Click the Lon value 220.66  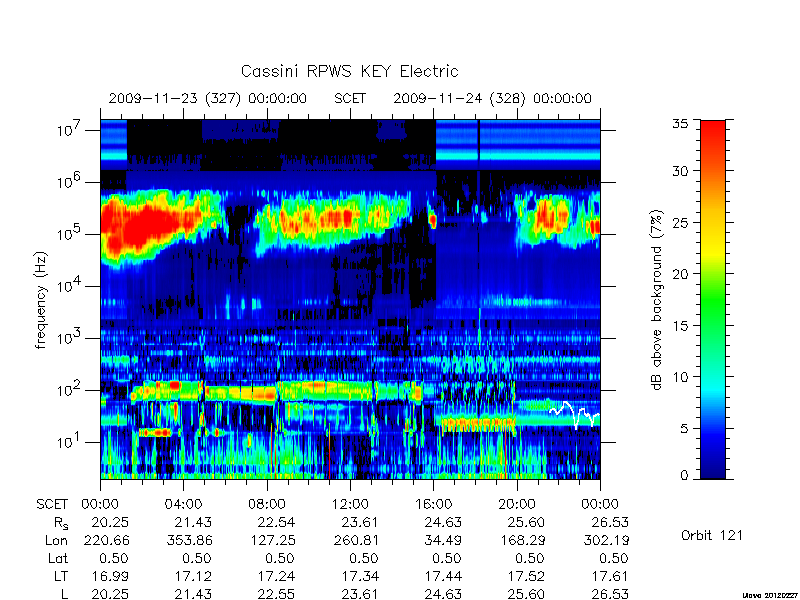pos(108,540)
